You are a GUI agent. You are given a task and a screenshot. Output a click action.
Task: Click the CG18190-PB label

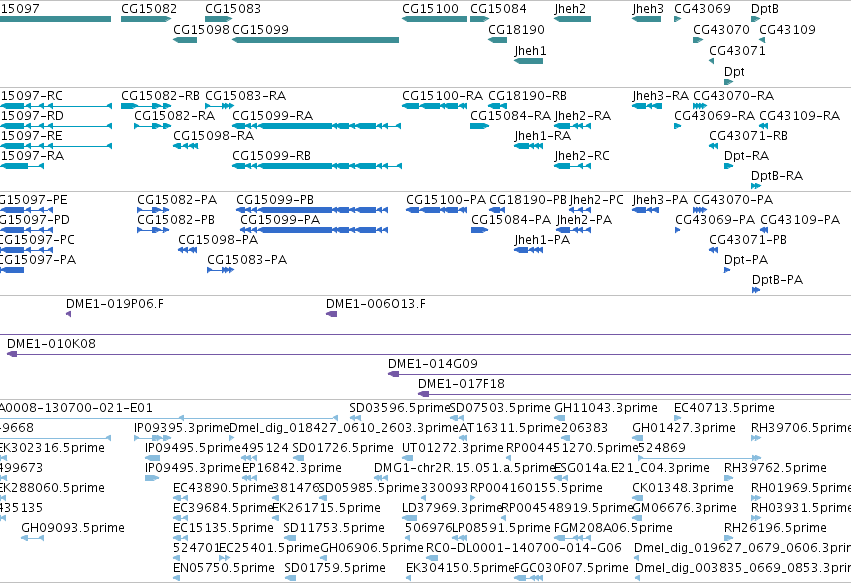(528, 200)
